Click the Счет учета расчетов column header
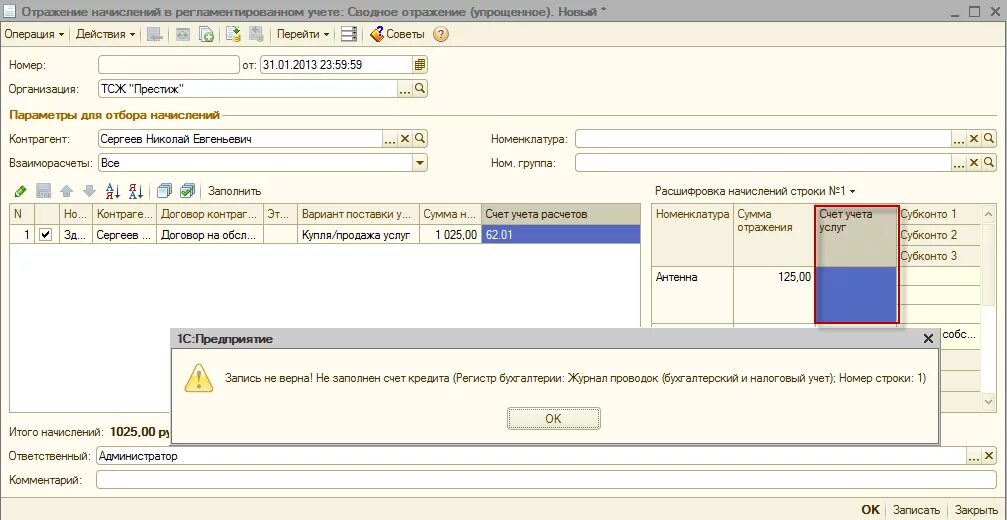 click(561, 214)
